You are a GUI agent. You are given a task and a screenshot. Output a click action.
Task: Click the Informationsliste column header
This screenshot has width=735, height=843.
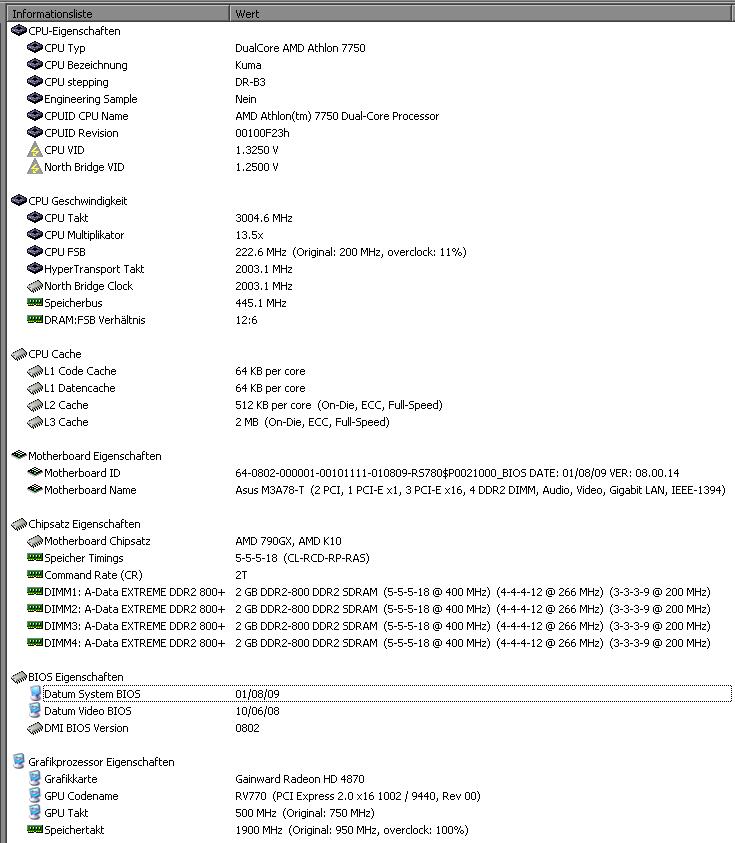coord(118,14)
